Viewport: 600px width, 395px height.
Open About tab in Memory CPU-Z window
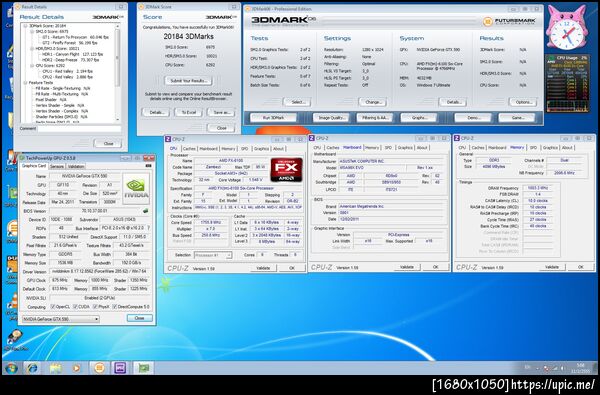coord(567,147)
